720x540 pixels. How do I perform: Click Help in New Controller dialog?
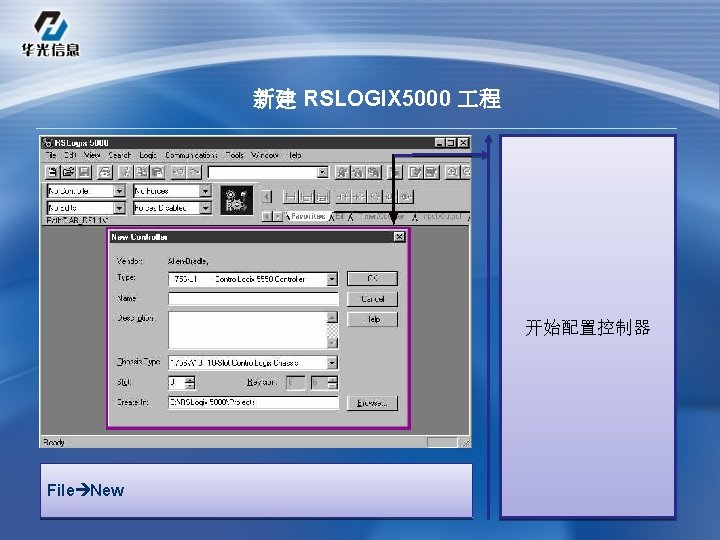click(372, 319)
